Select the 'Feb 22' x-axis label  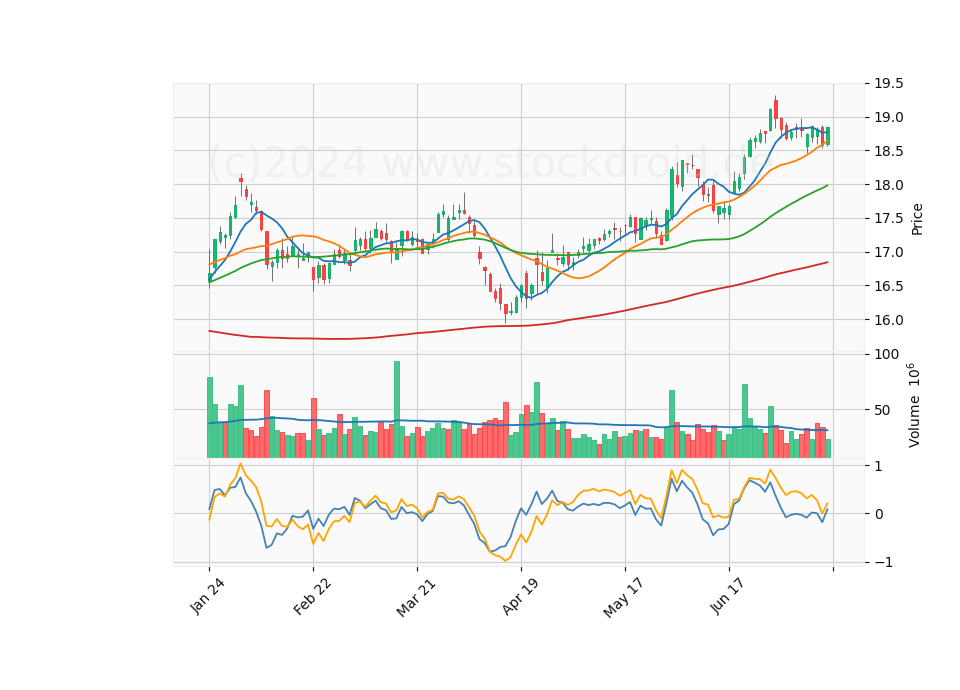point(312,596)
